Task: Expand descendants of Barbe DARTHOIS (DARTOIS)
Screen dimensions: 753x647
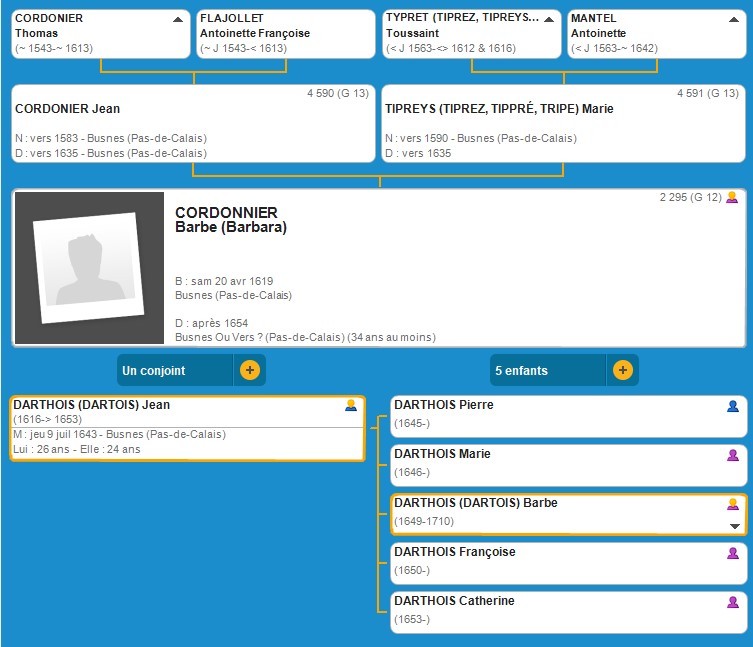Action: [735, 526]
